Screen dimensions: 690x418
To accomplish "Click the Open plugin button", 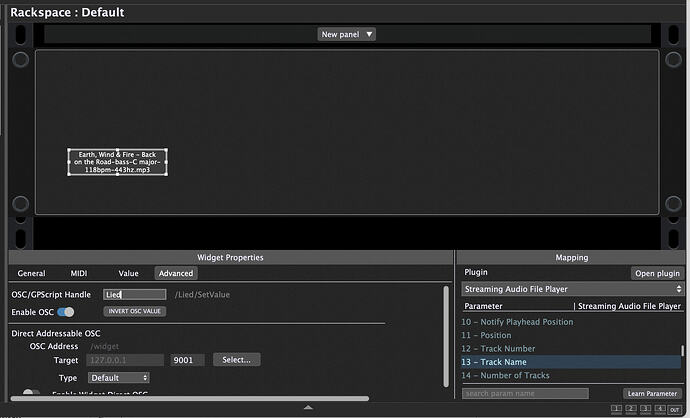I will (x=657, y=273).
